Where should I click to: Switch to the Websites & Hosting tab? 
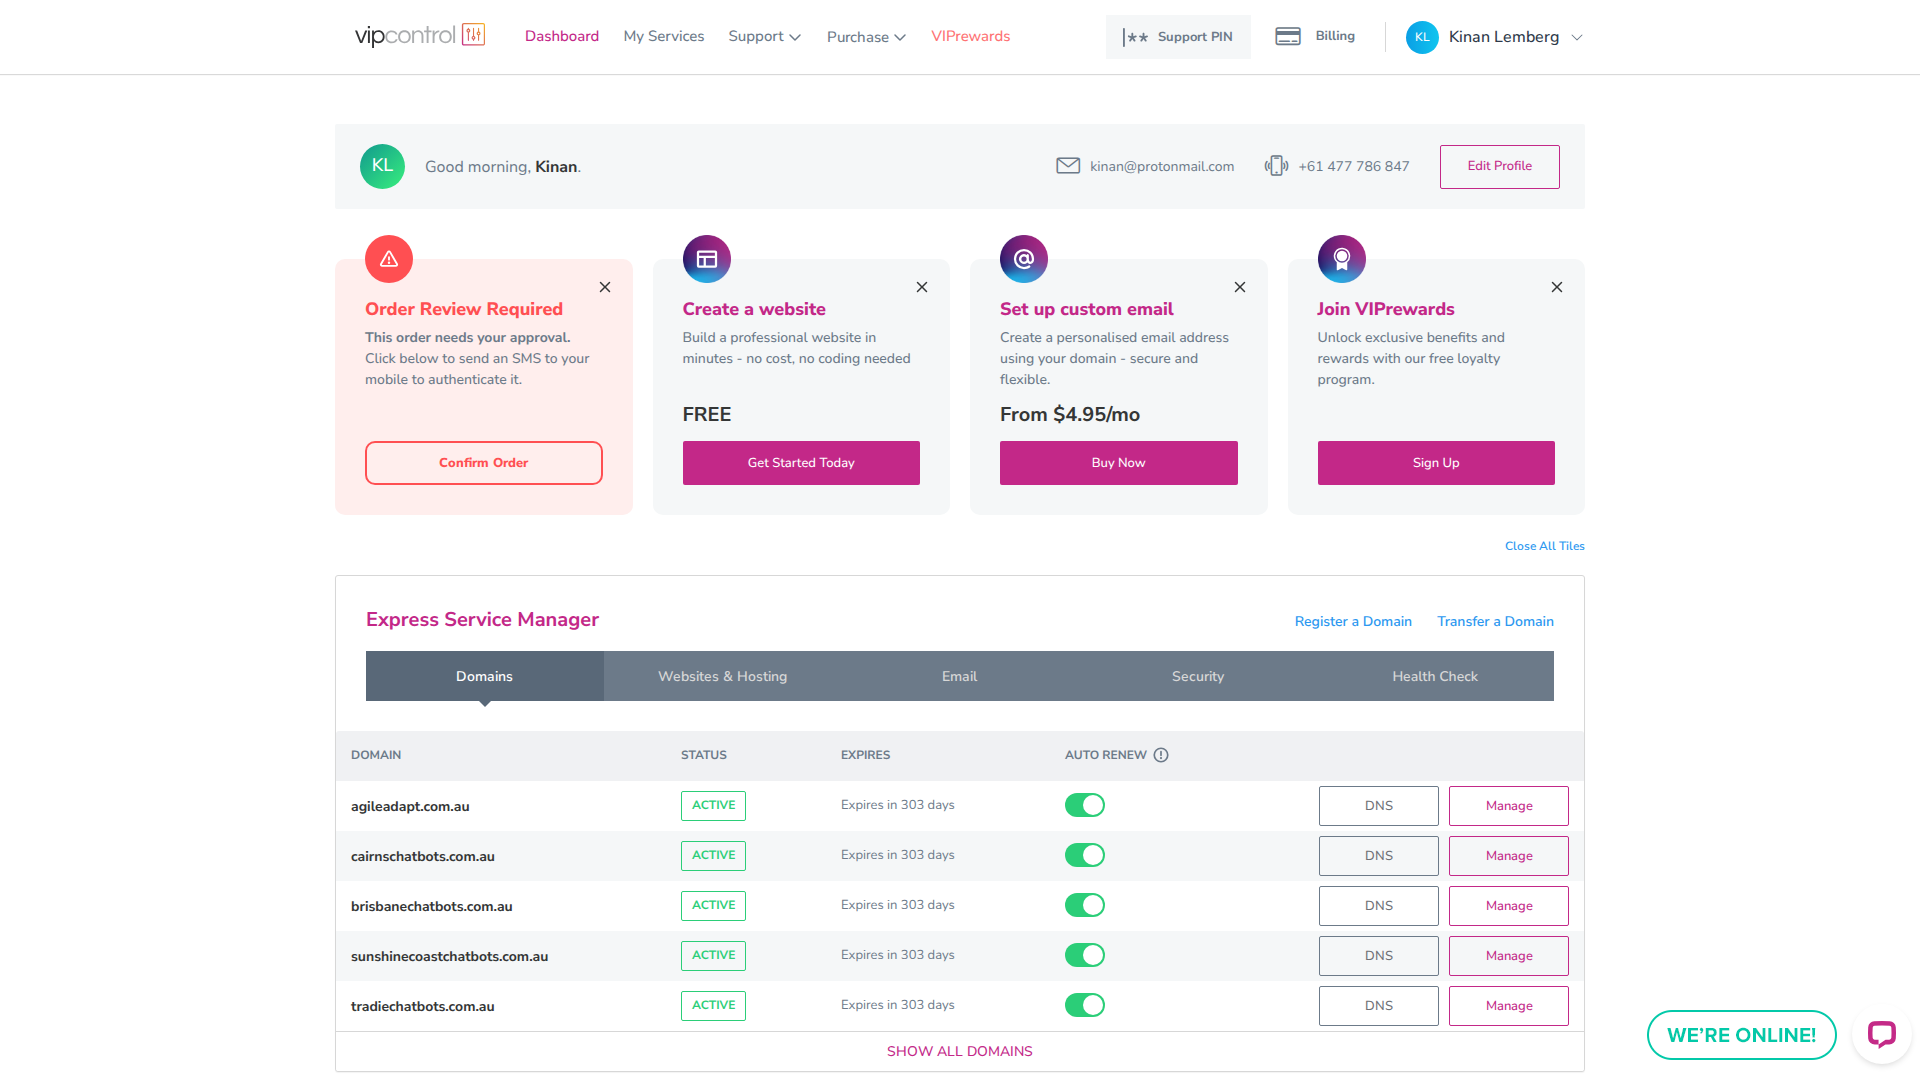tap(722, 676)
